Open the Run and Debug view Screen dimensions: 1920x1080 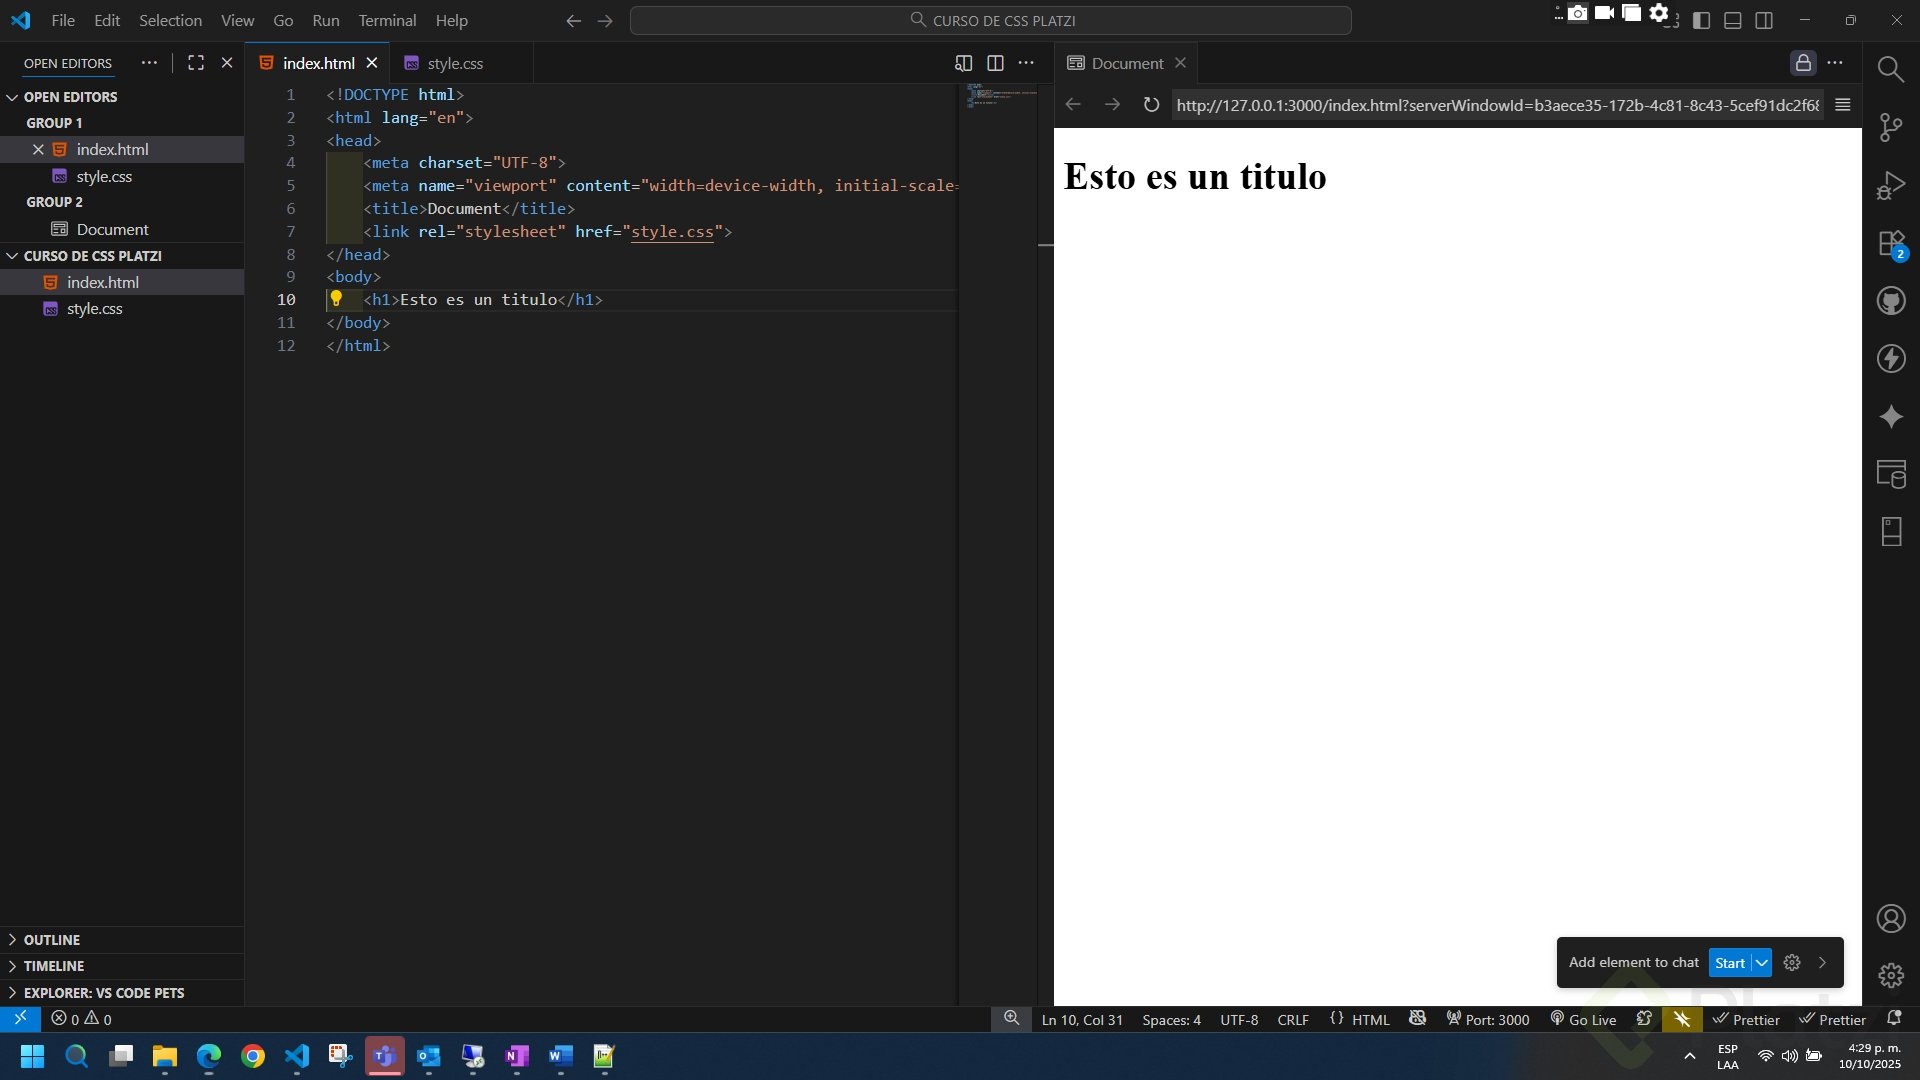point(1890,186)
